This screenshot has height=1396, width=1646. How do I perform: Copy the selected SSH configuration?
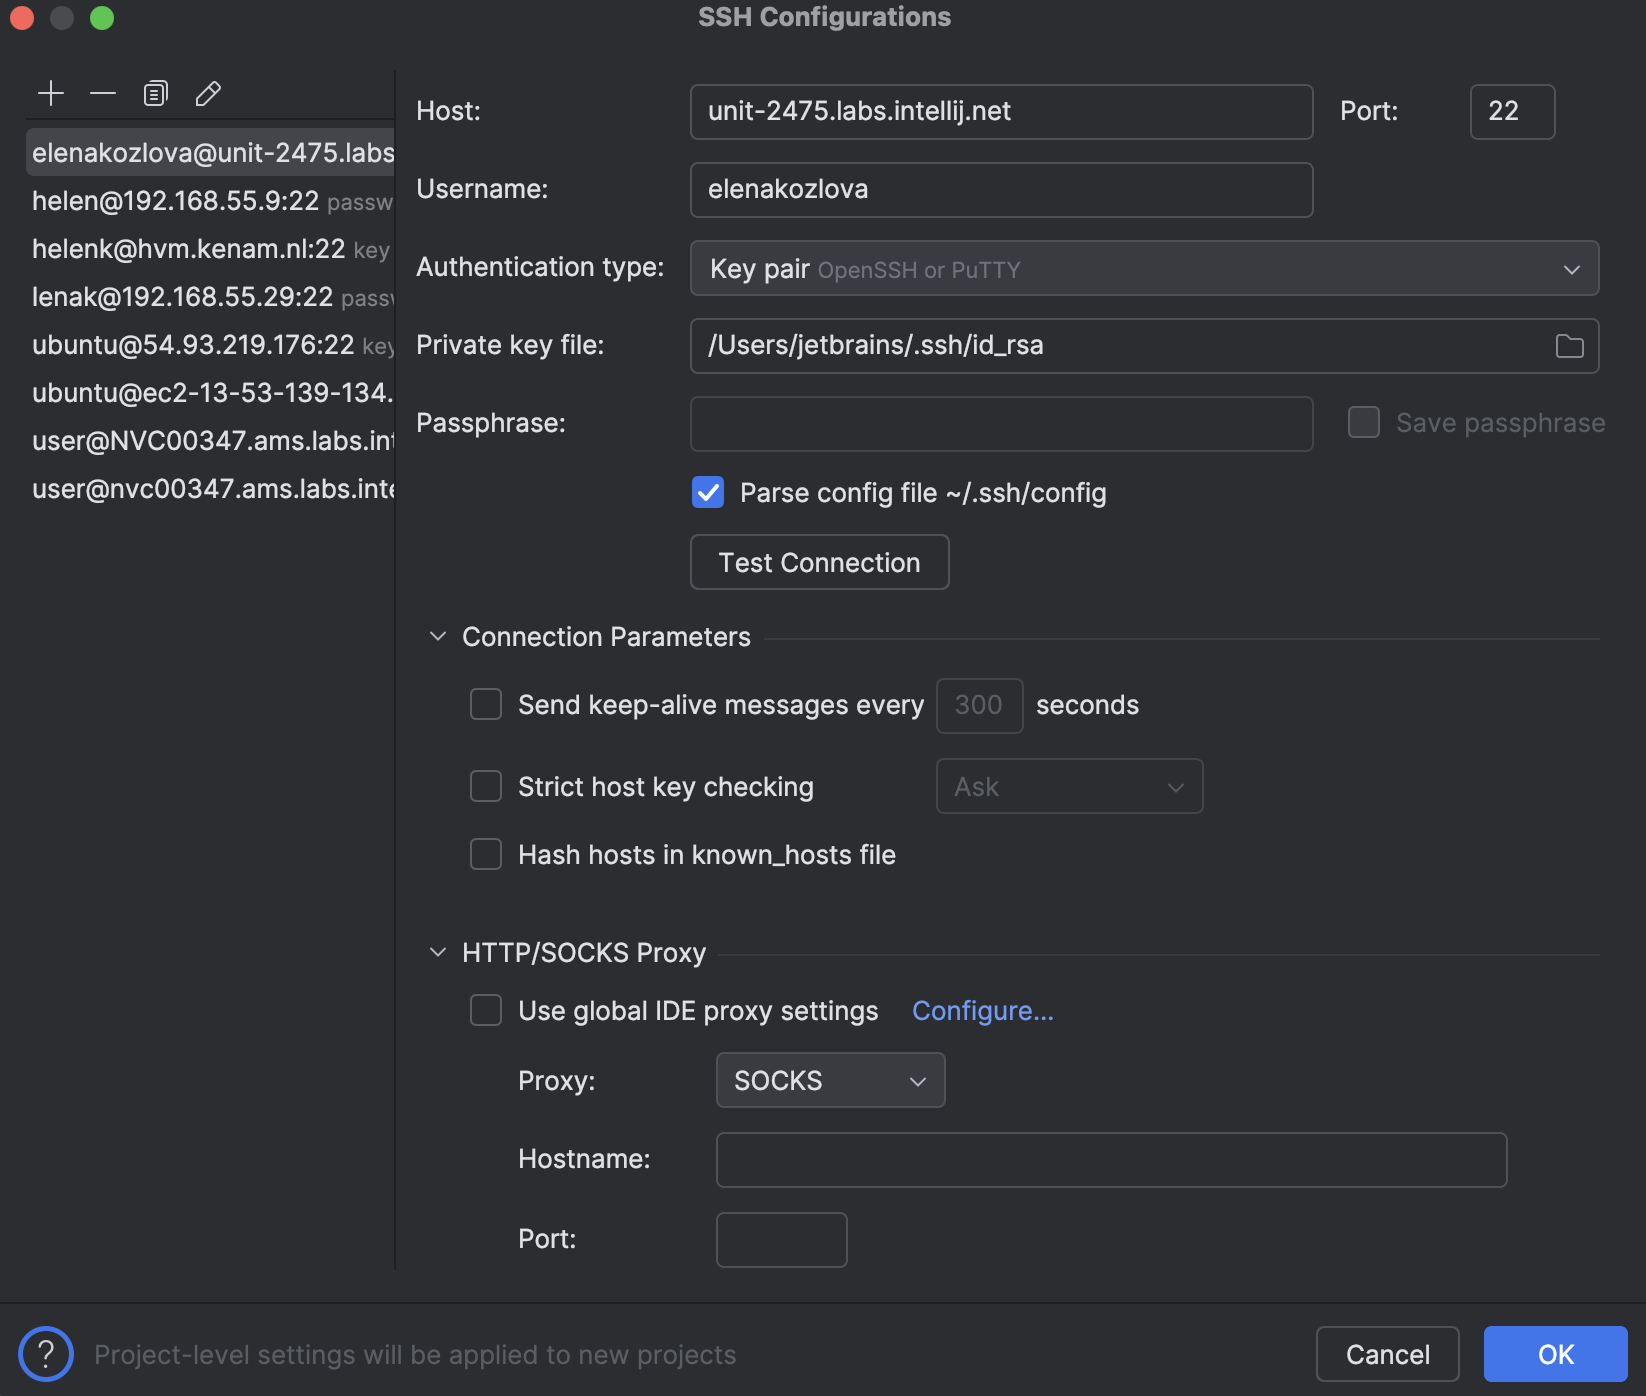click(x=155, y=93)
